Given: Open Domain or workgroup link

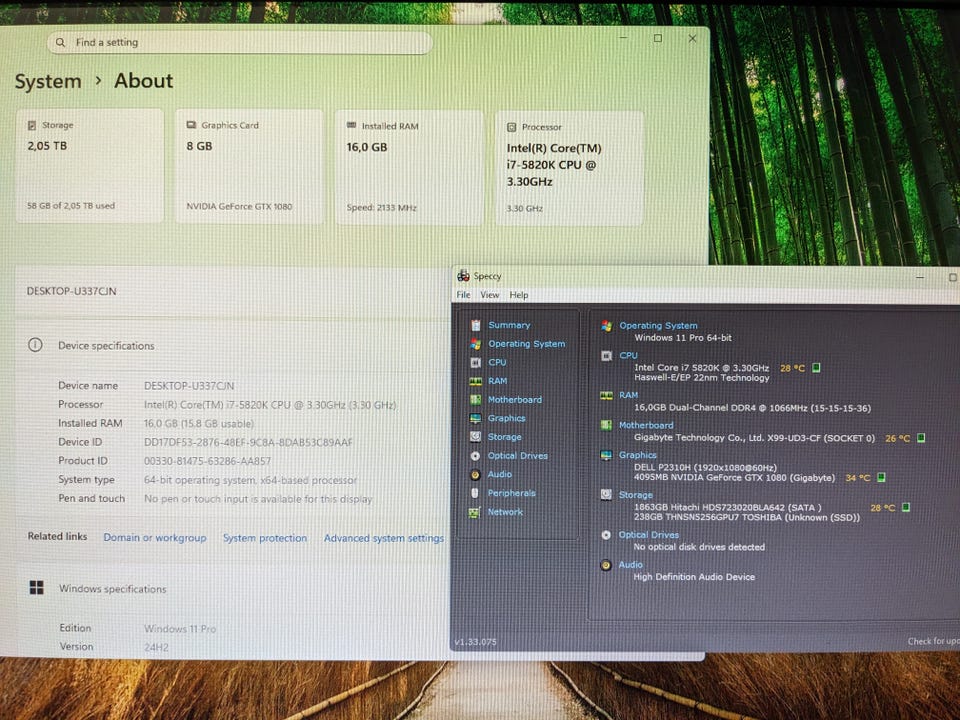Looking at the screenshot, I should pos(155,538).
